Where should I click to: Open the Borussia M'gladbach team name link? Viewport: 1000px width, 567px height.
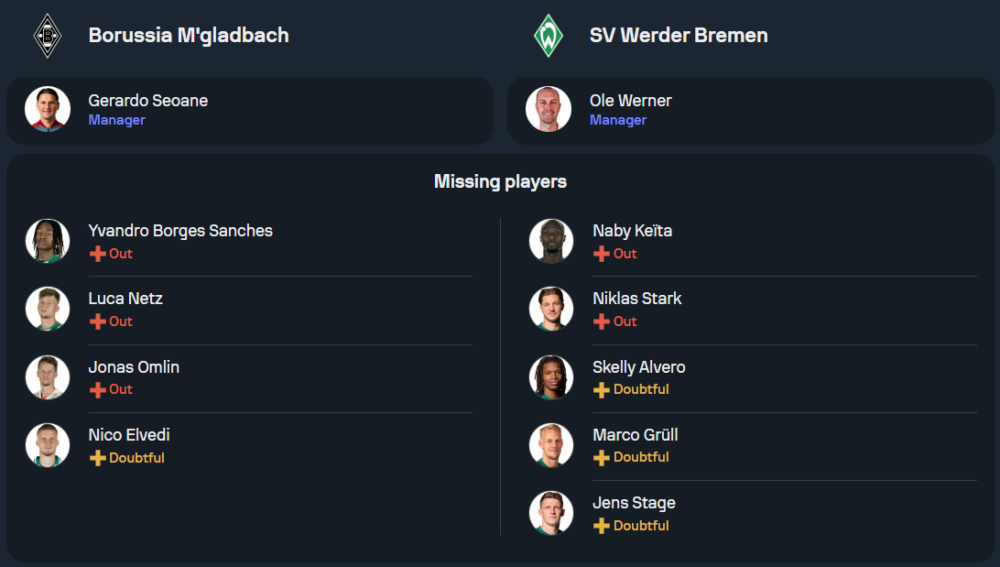[x=188, y=35]
